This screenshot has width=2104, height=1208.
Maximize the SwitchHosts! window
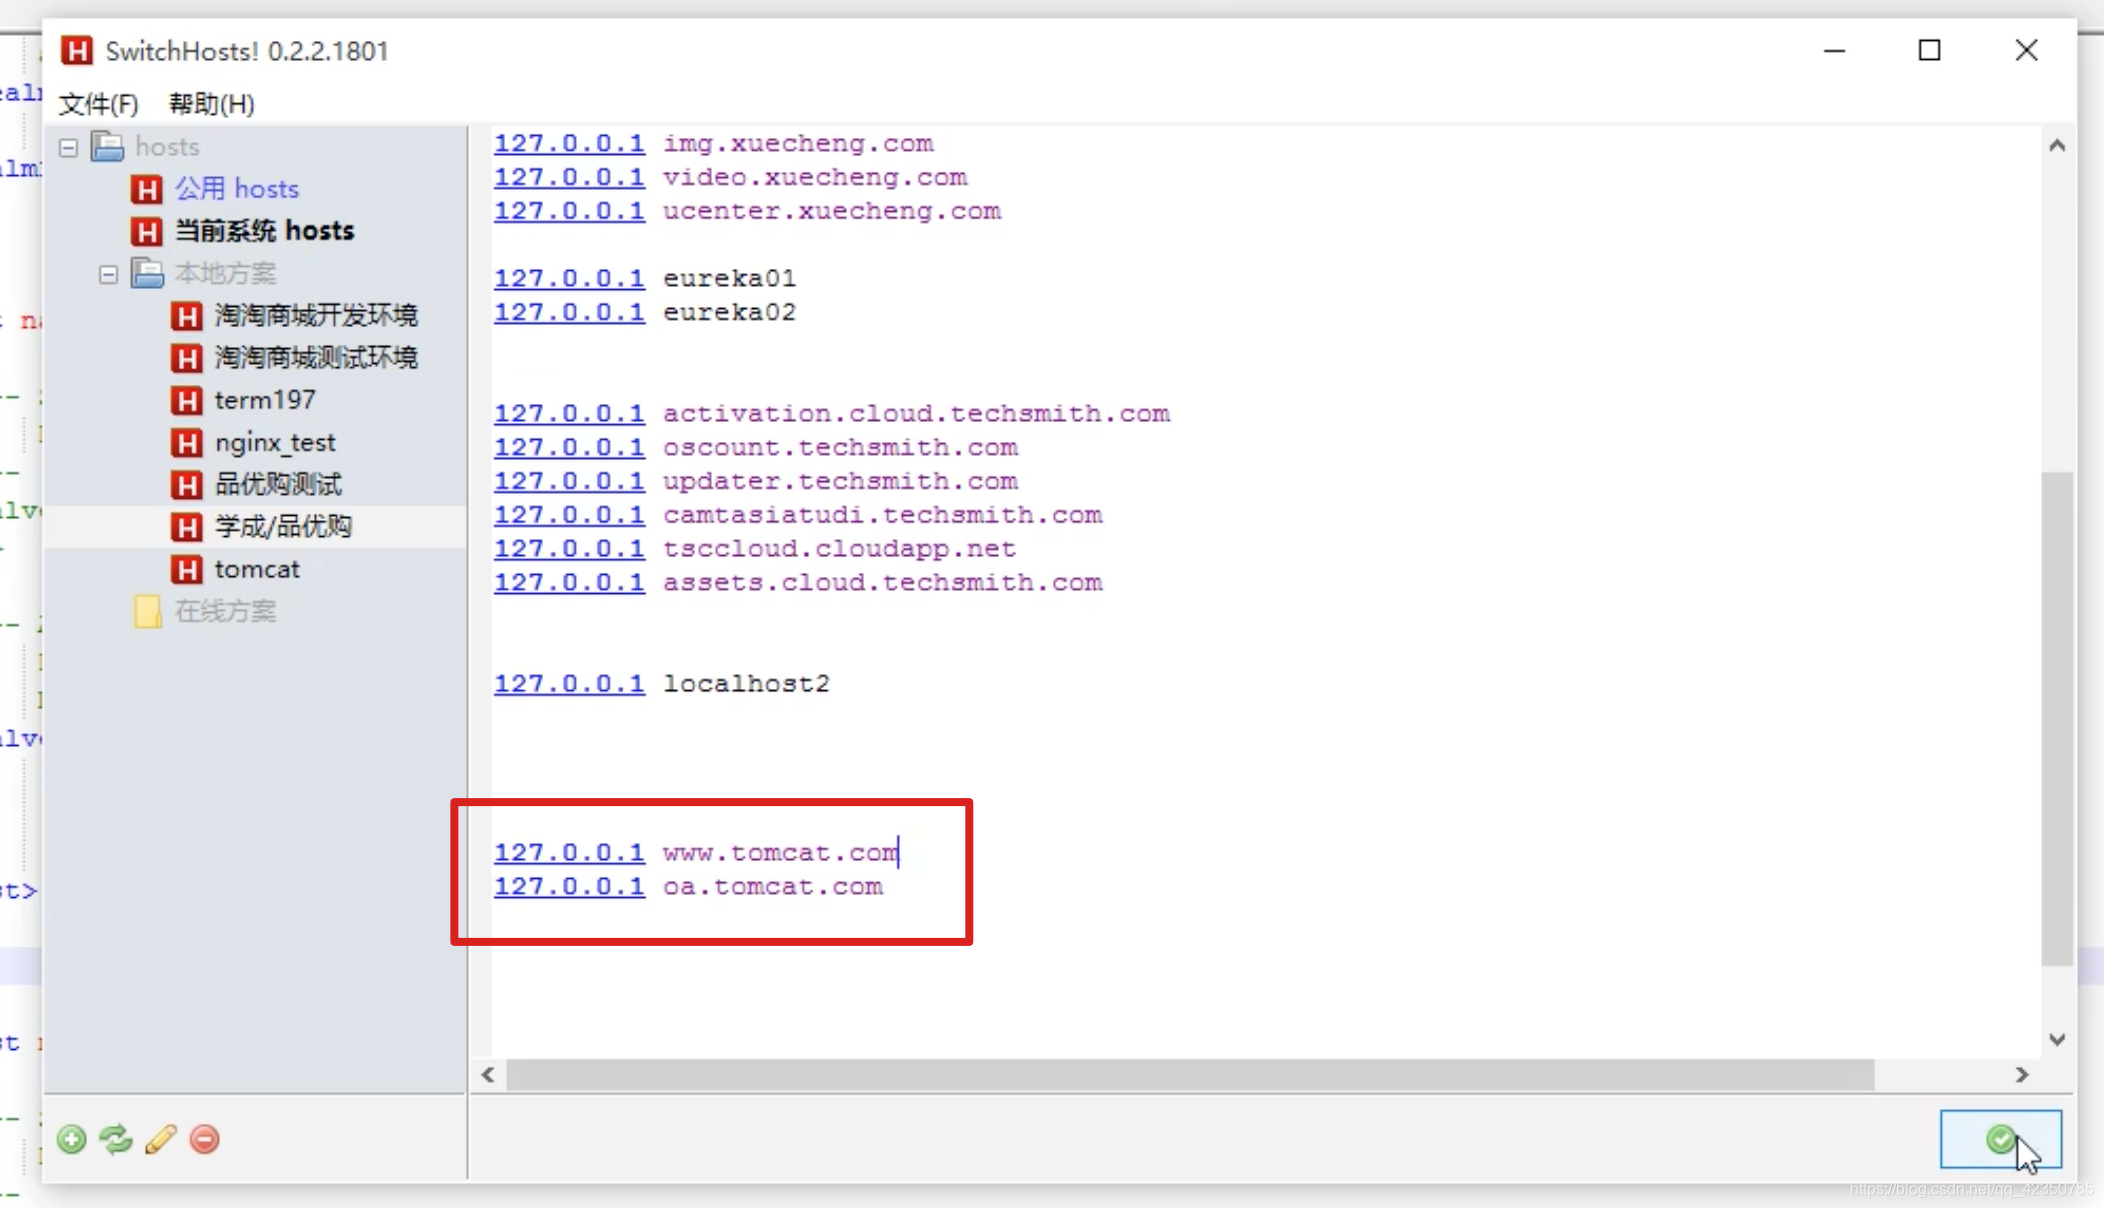point(1929,50)
